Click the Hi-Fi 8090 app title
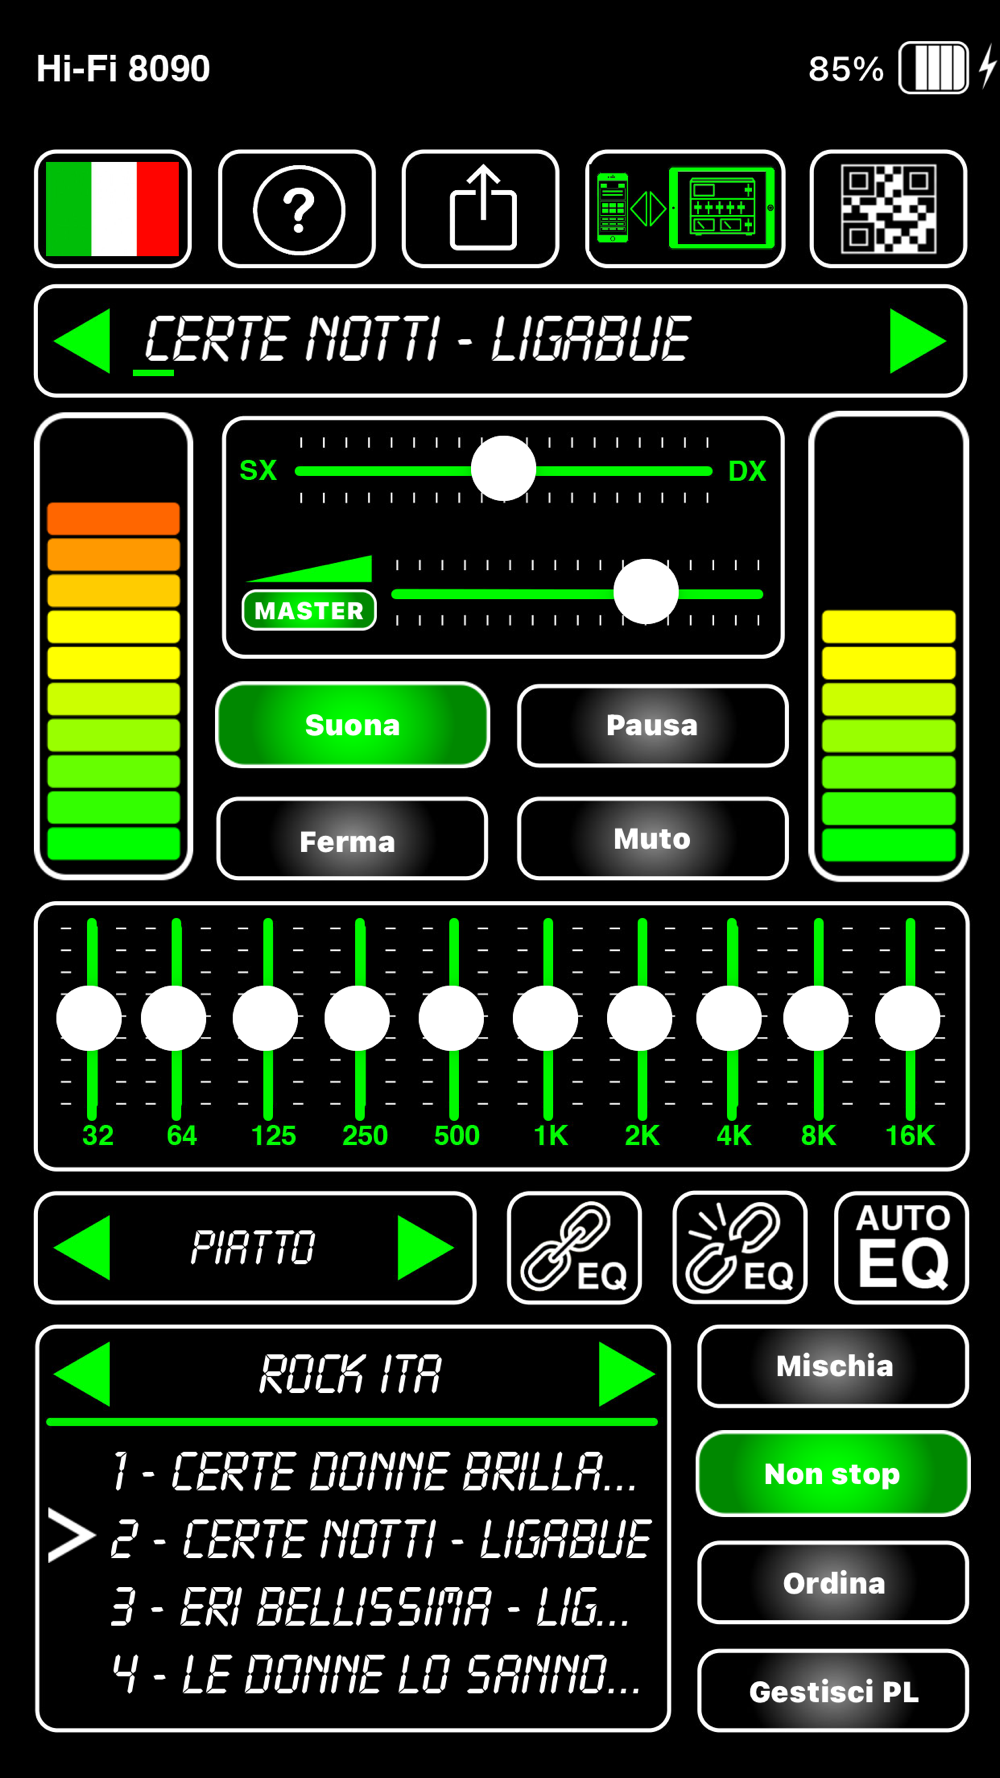This screenshot has width=1000, height=1778. pyautogui.click(x=123, y=68)
